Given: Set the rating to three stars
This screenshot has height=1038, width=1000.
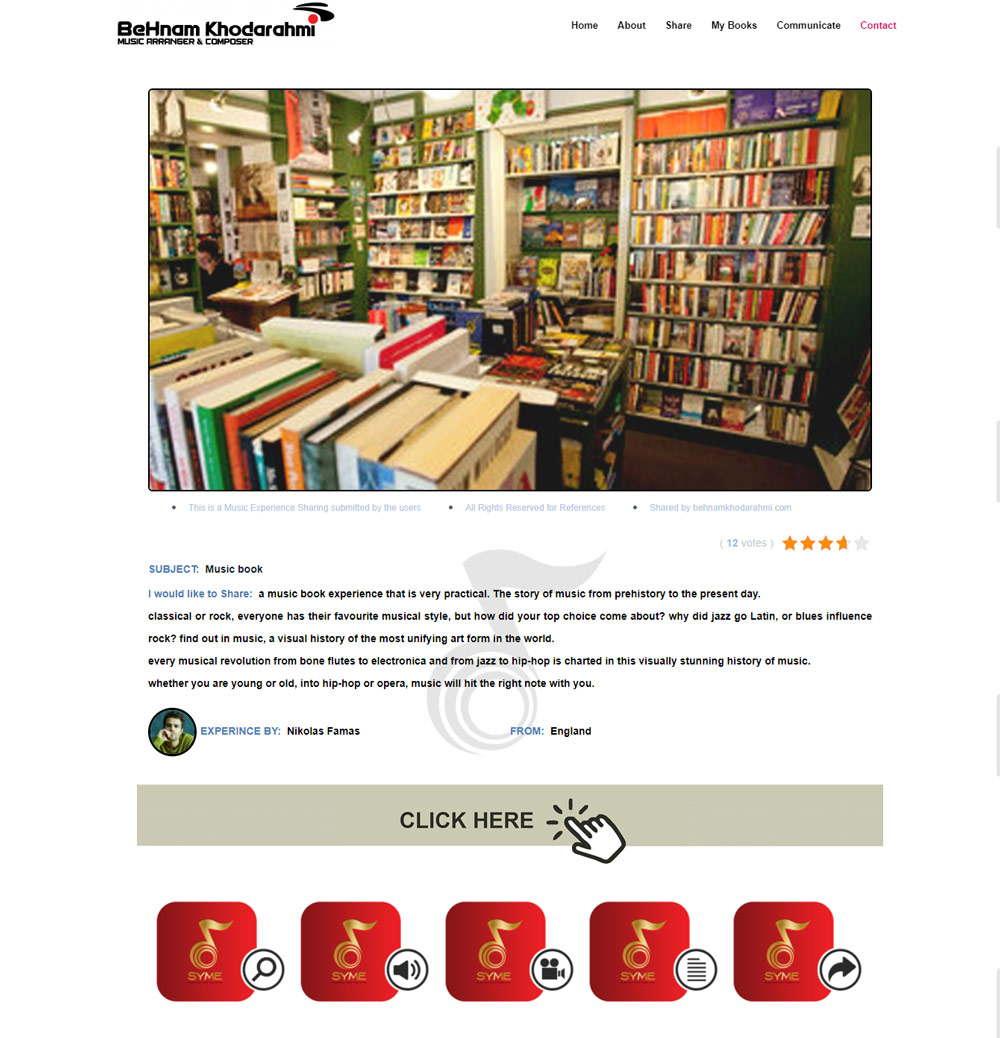Looking at the screenshot, I should 825,543.
